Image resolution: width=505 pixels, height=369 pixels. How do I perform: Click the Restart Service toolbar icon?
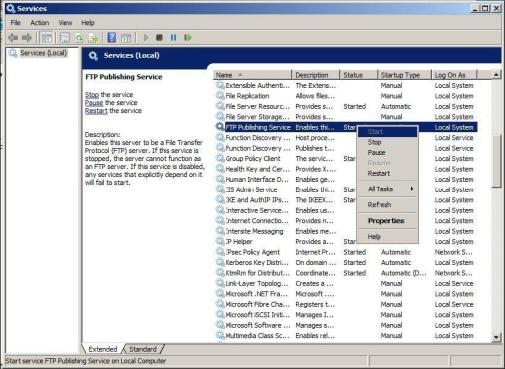click(x=188, y=38)
